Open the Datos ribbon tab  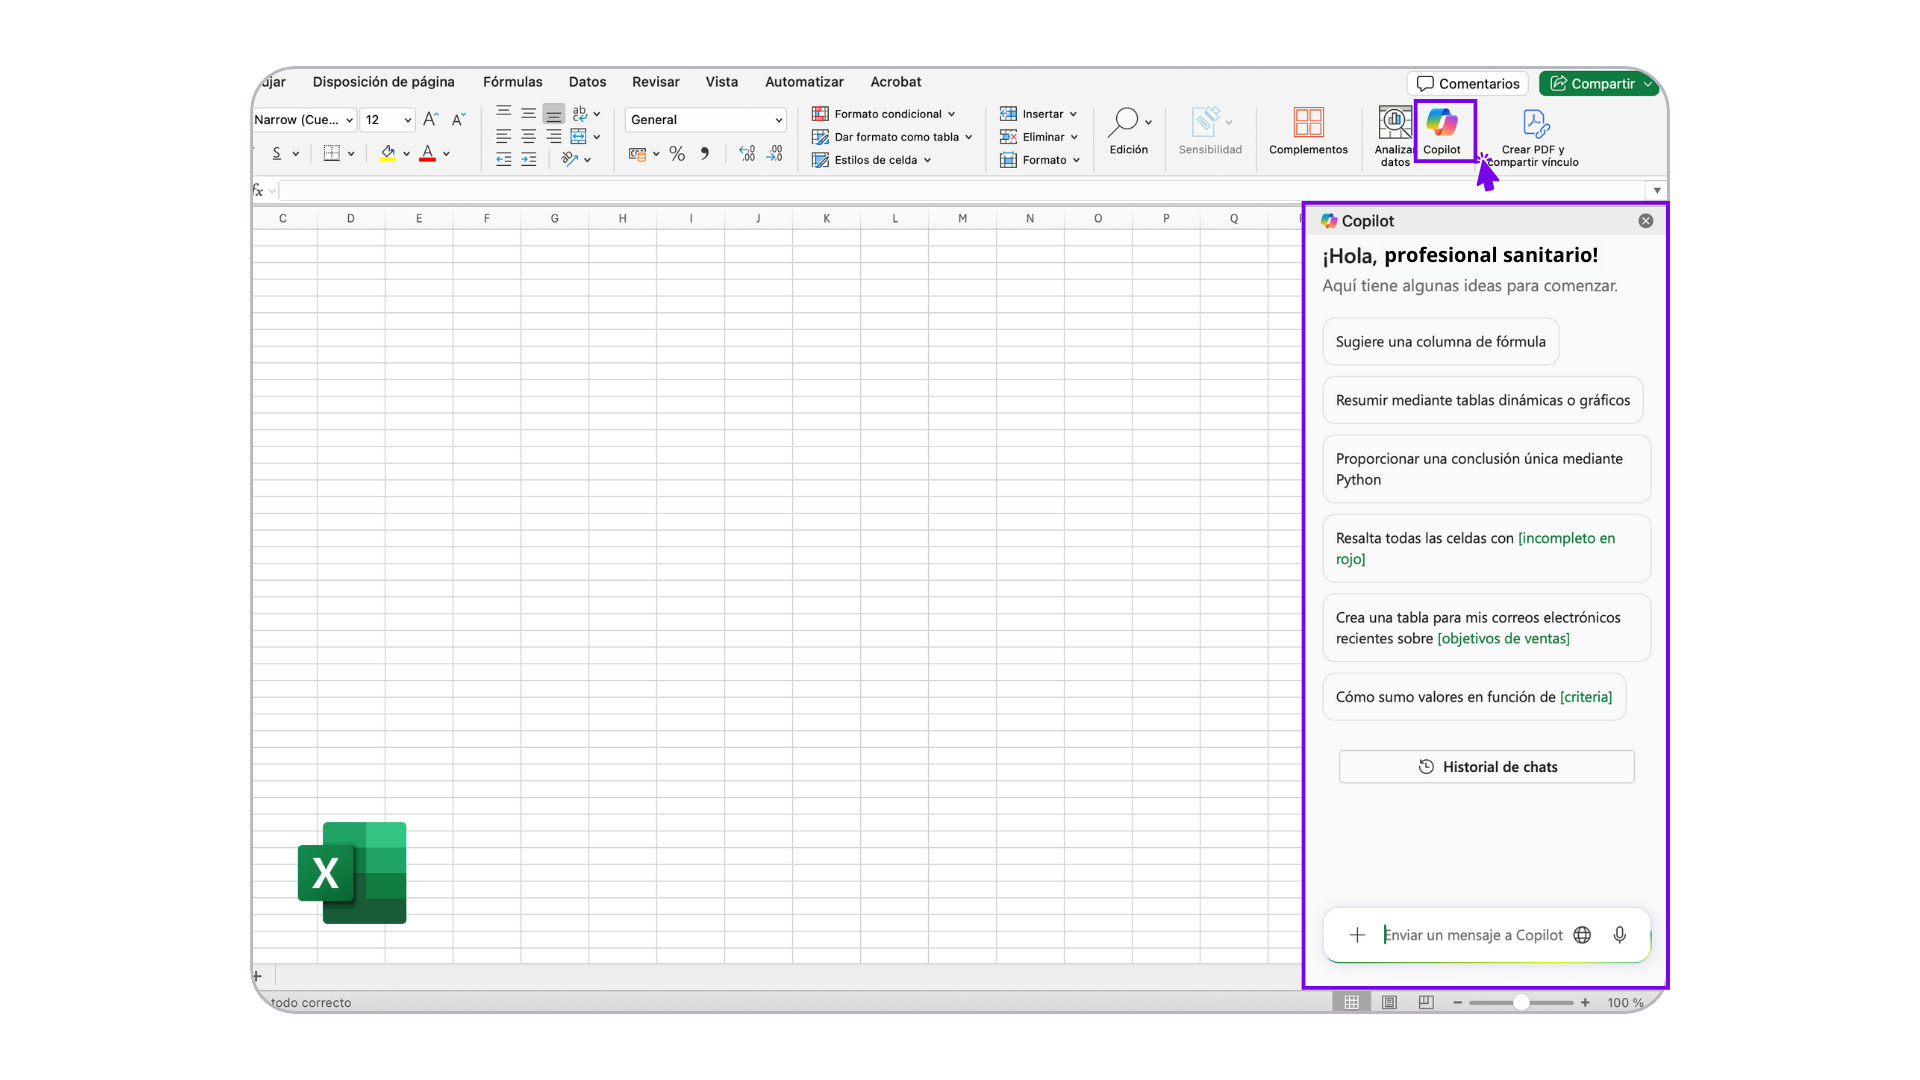tap(587, 82)
